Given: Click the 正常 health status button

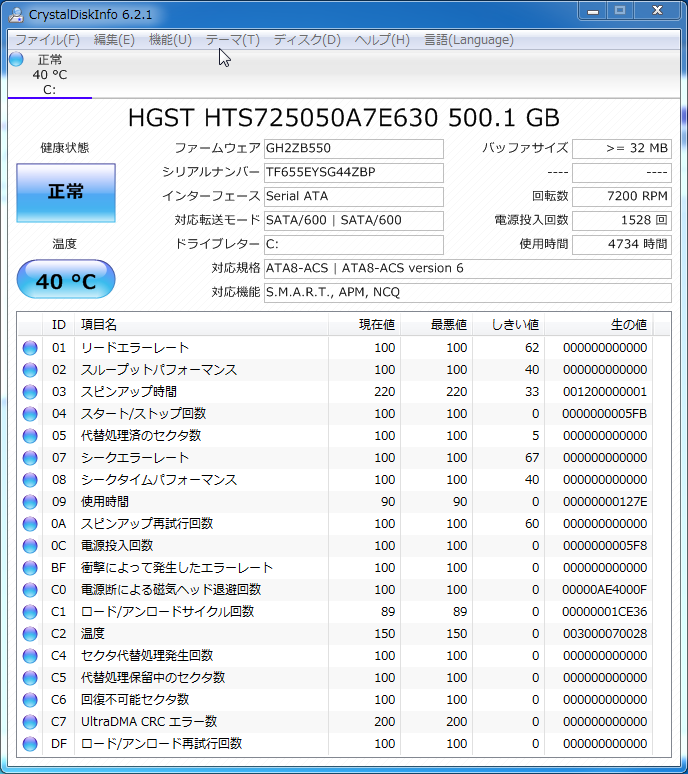Looking at the screenshot, I should click(66, 193).
